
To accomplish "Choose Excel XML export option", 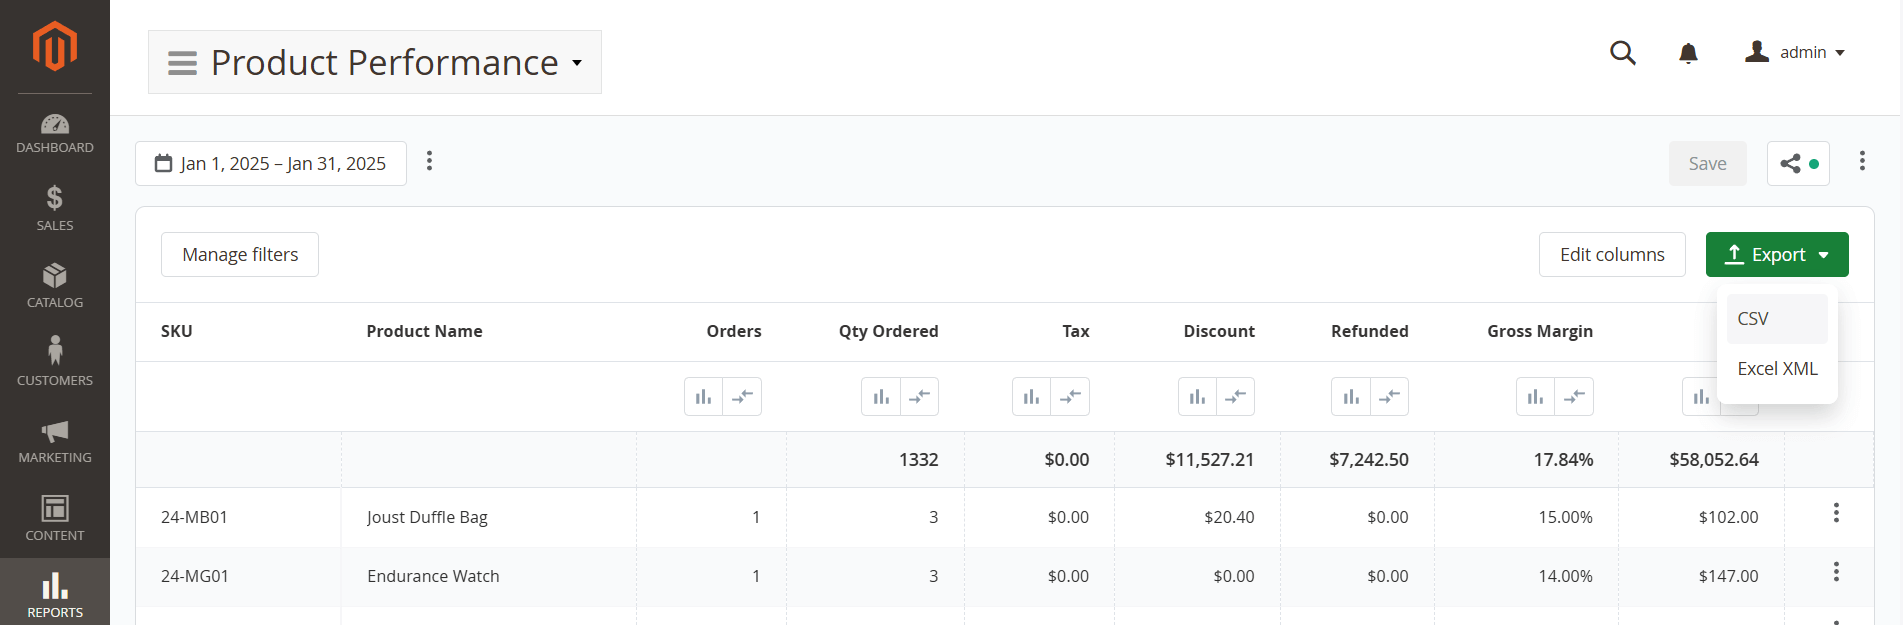I will tap(1777, 369).
